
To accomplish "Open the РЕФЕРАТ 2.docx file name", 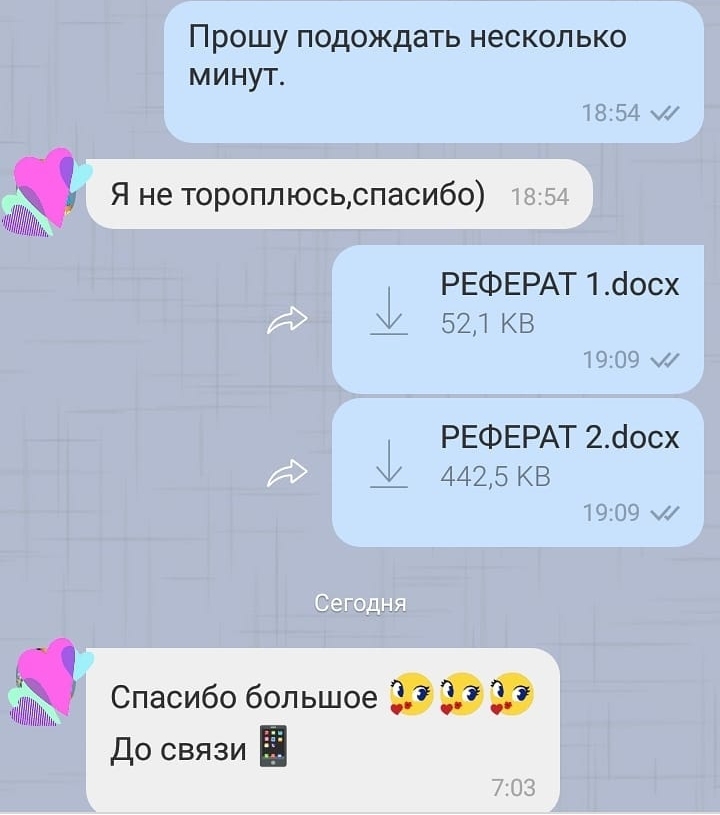I will 560,437.
